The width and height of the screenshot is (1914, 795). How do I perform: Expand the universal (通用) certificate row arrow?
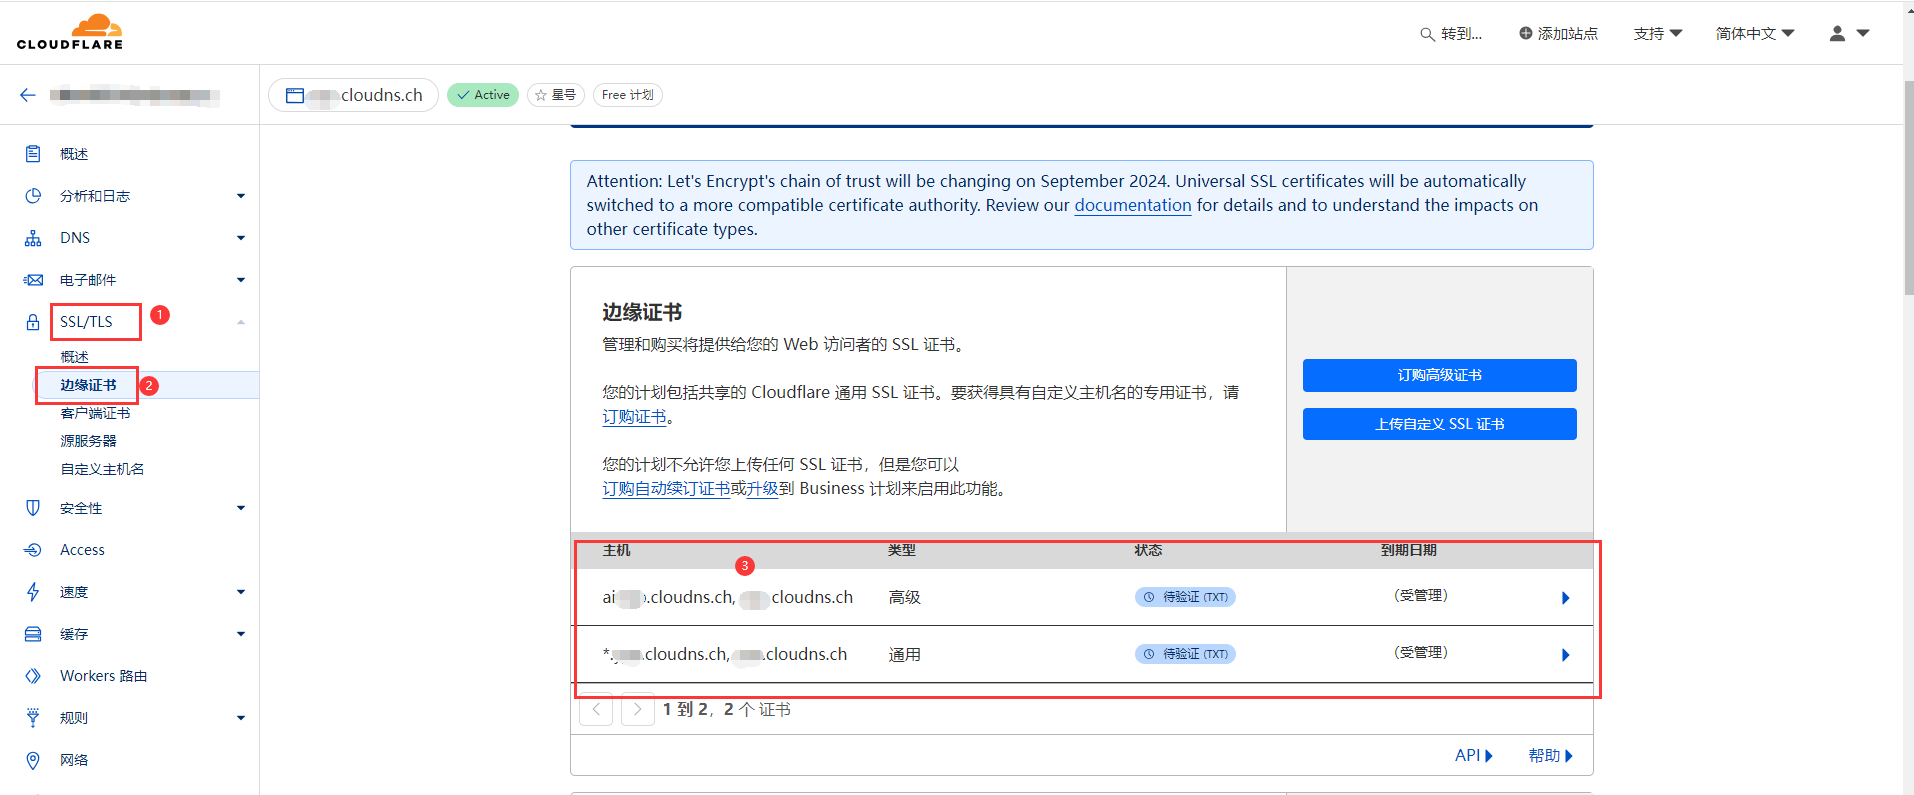pyautogui.click(x=1565, y=655)
